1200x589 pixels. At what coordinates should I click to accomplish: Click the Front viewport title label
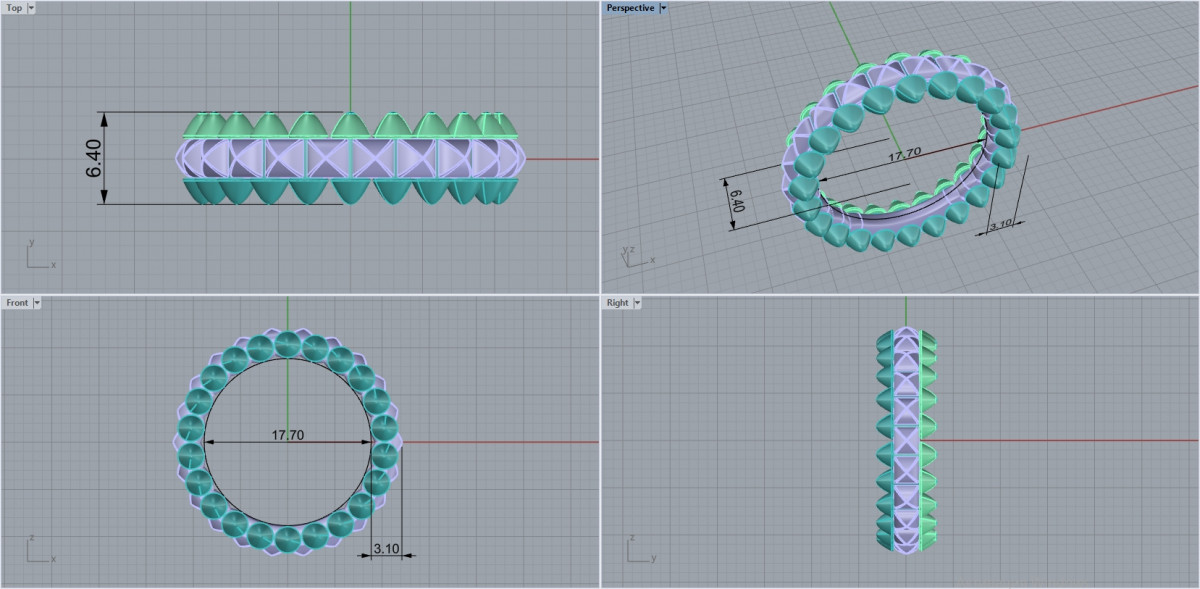(x=17, y=302)
